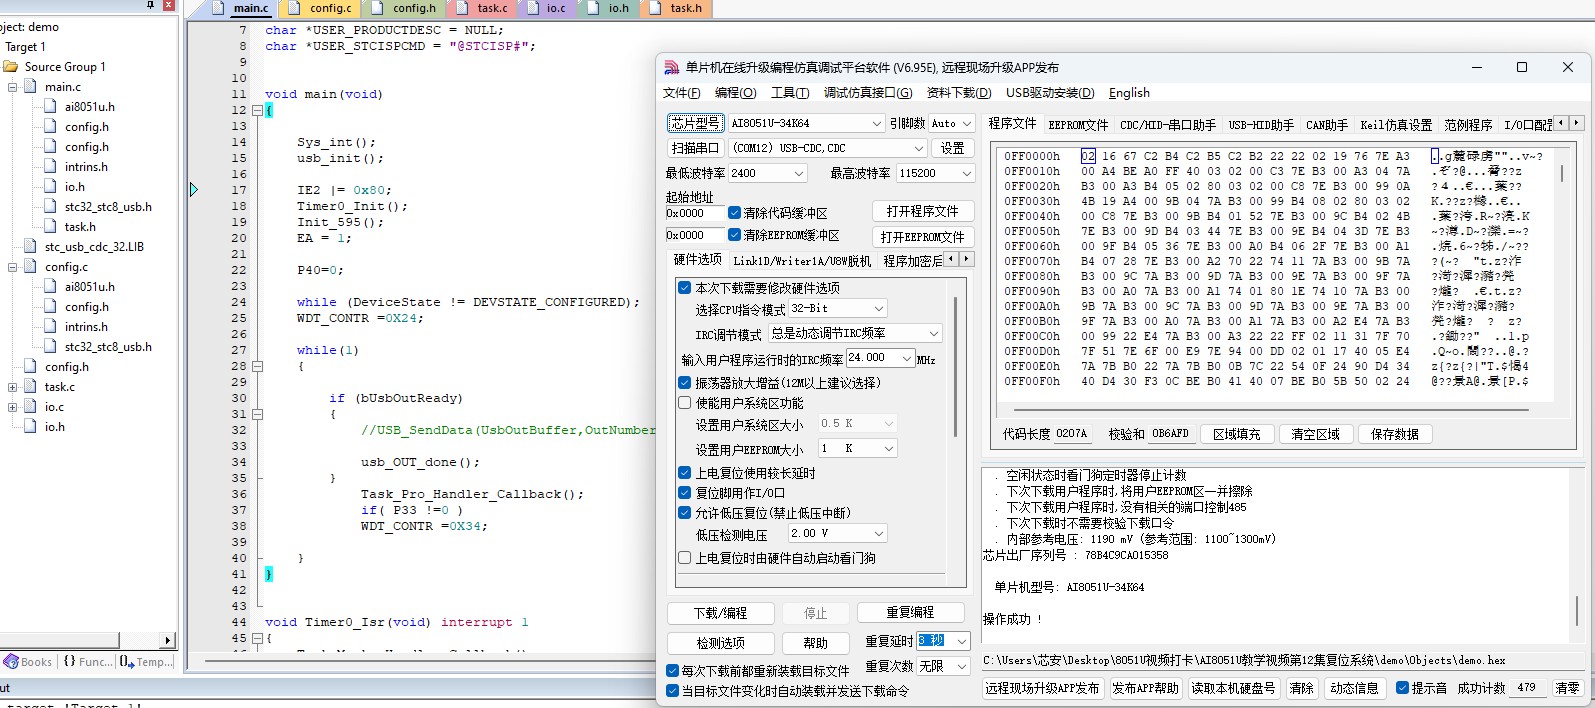Screen dimensions: 1595x708
Task: Switch to the EEPROM文件 tab
Action: point(1078,125)
